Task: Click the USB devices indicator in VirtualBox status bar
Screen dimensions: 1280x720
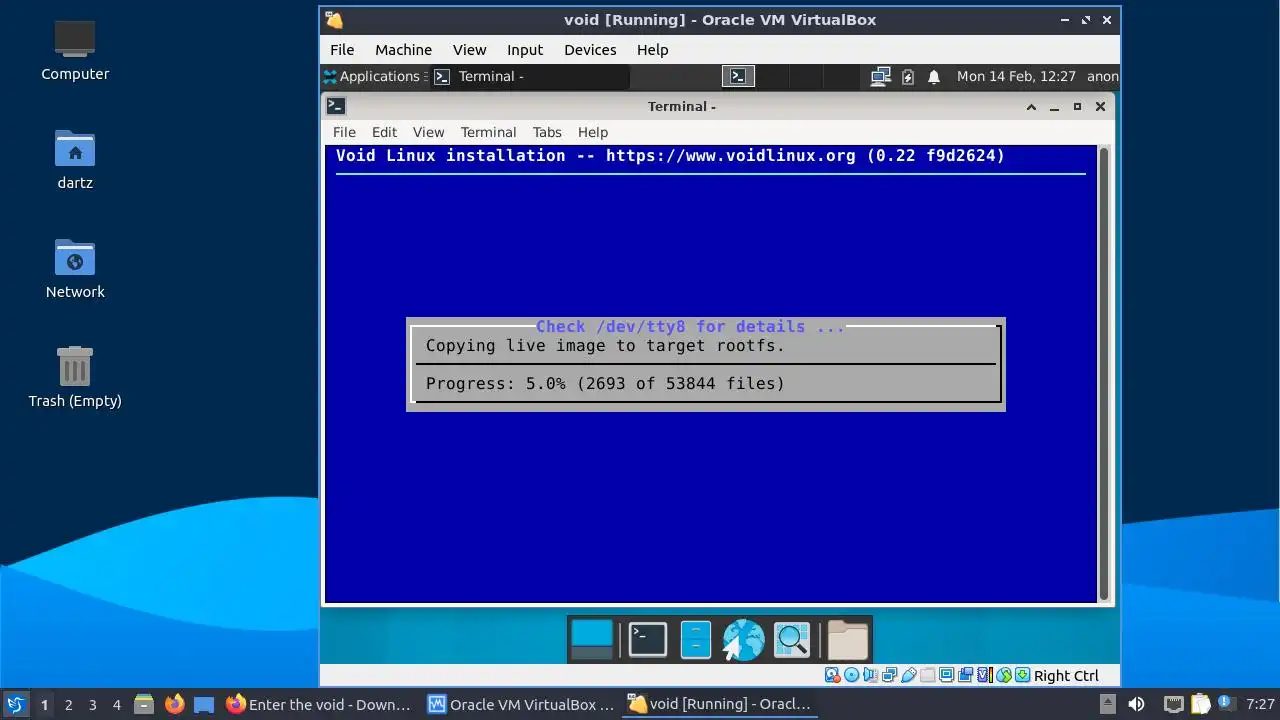Action: pos(909,676)
